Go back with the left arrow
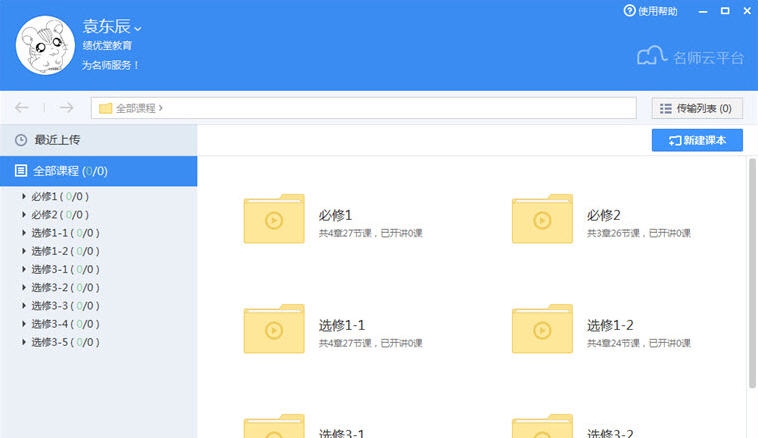This screenshot has height=438, width=758. click(x=21, y=107)
